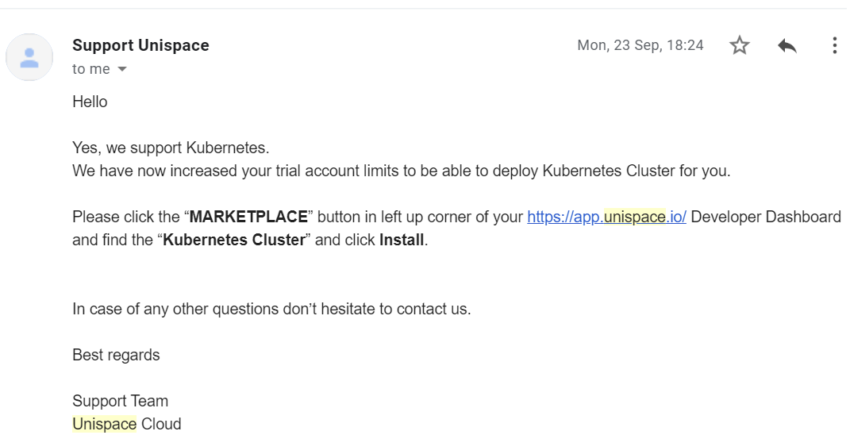
Task: Click the "to me" recipient text
Action: [91, 69]
